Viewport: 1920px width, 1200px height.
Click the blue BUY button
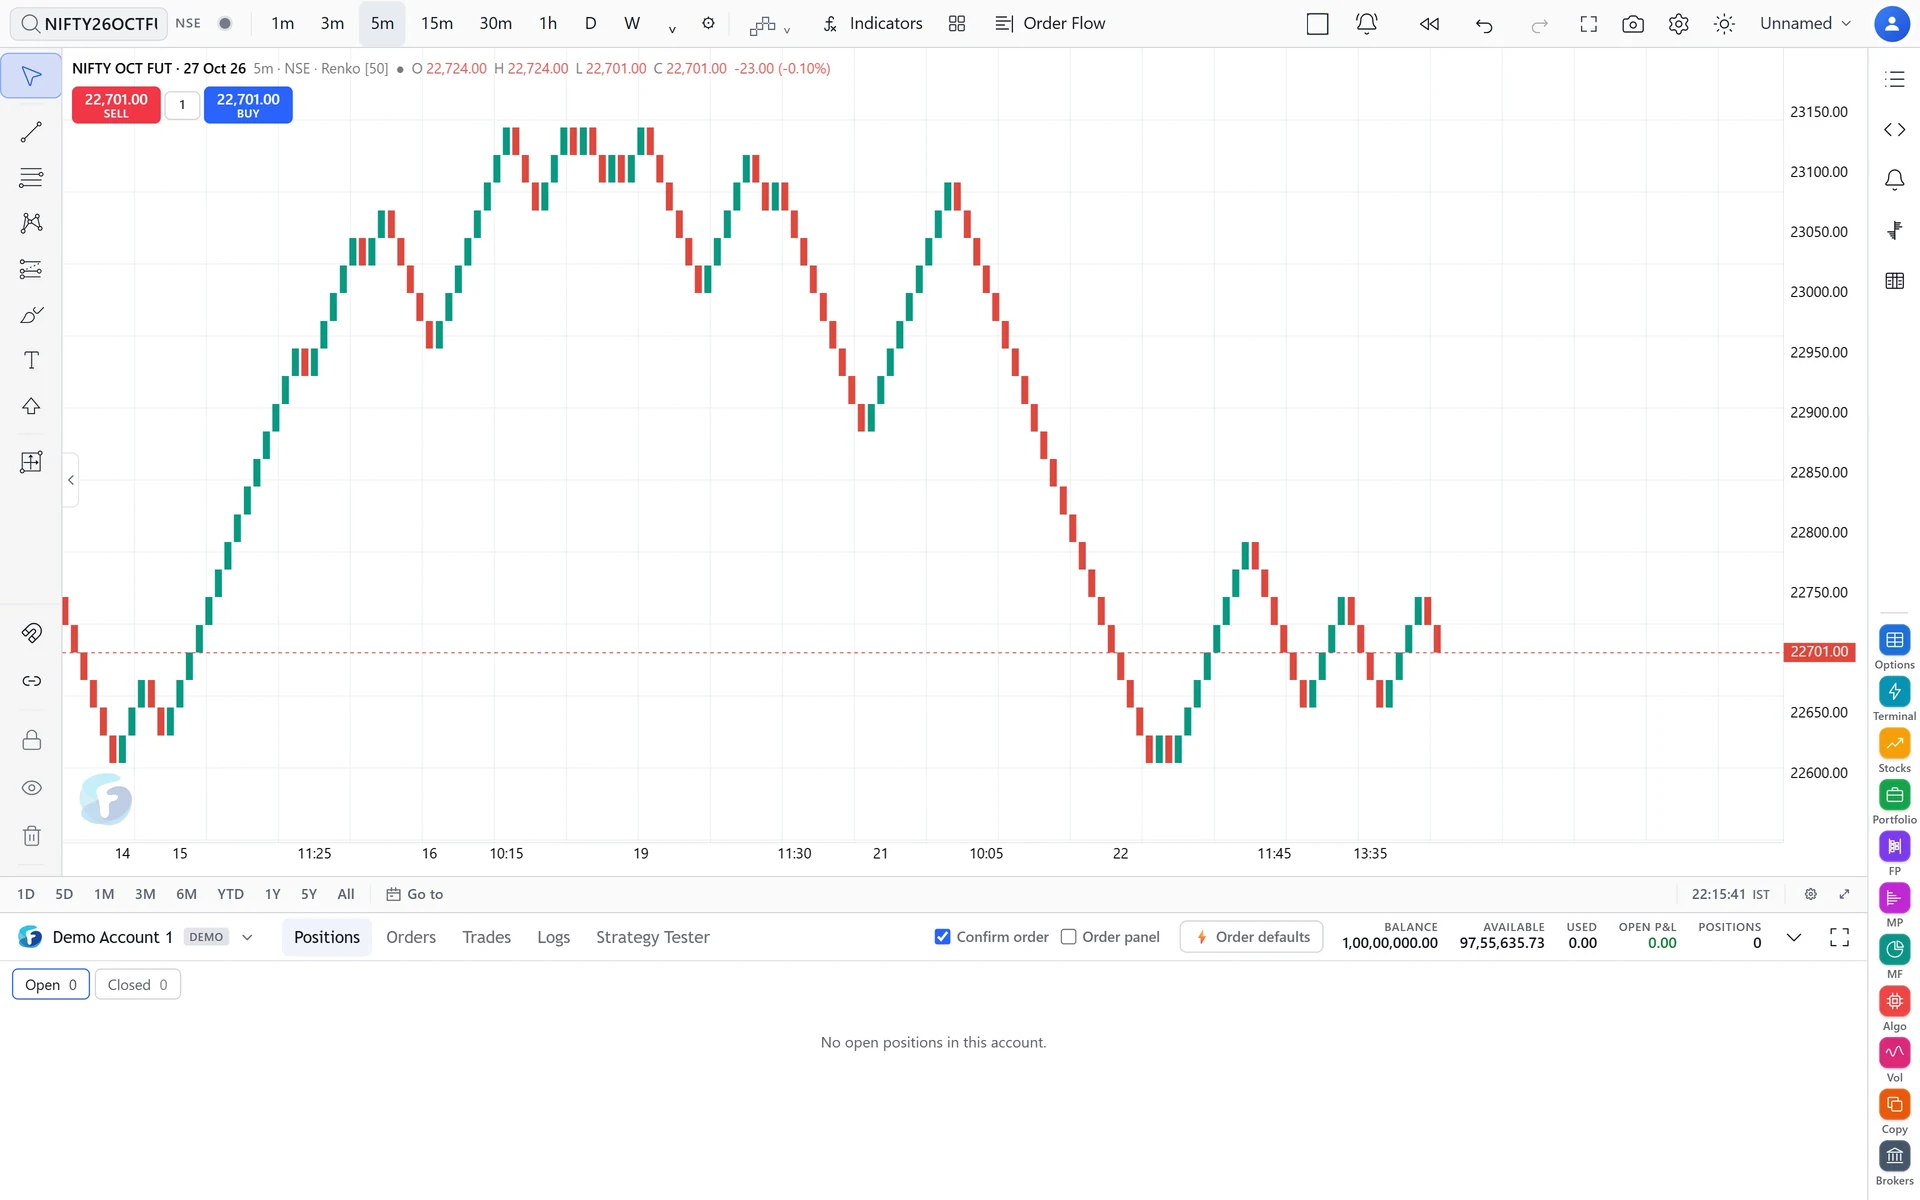pyautogui.click(x=248, y=105)
